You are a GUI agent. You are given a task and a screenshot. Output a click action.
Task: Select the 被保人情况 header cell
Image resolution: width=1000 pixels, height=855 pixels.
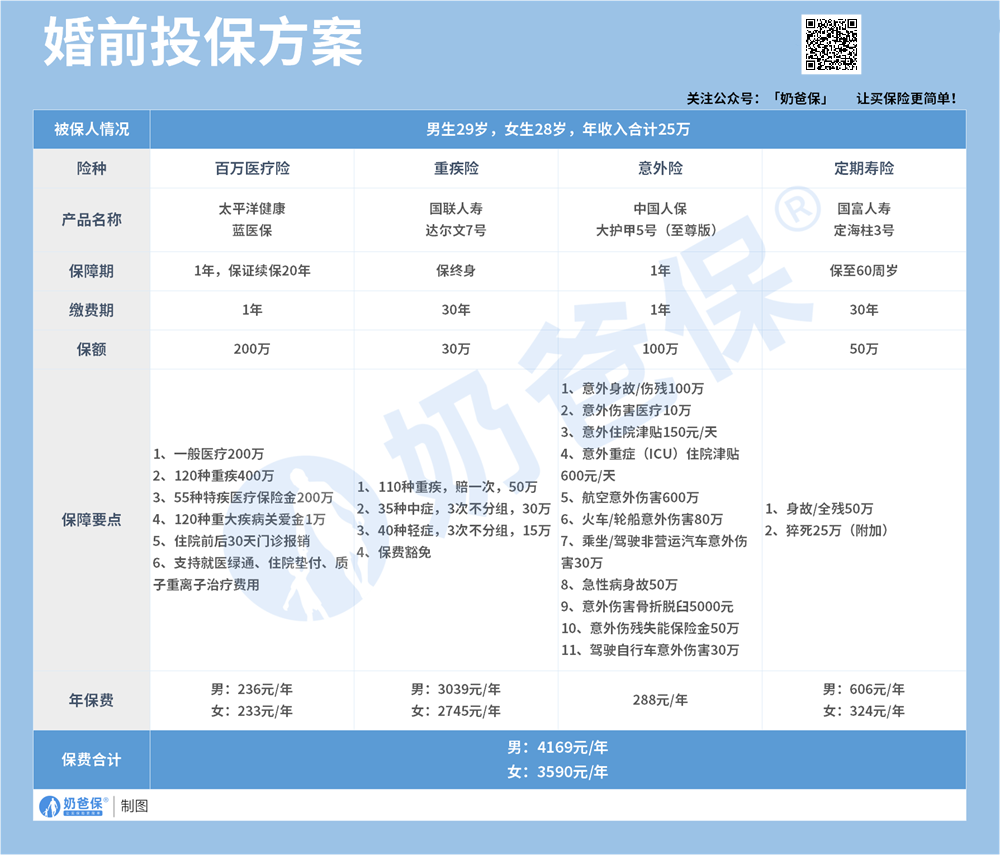(x=92, y=129)
